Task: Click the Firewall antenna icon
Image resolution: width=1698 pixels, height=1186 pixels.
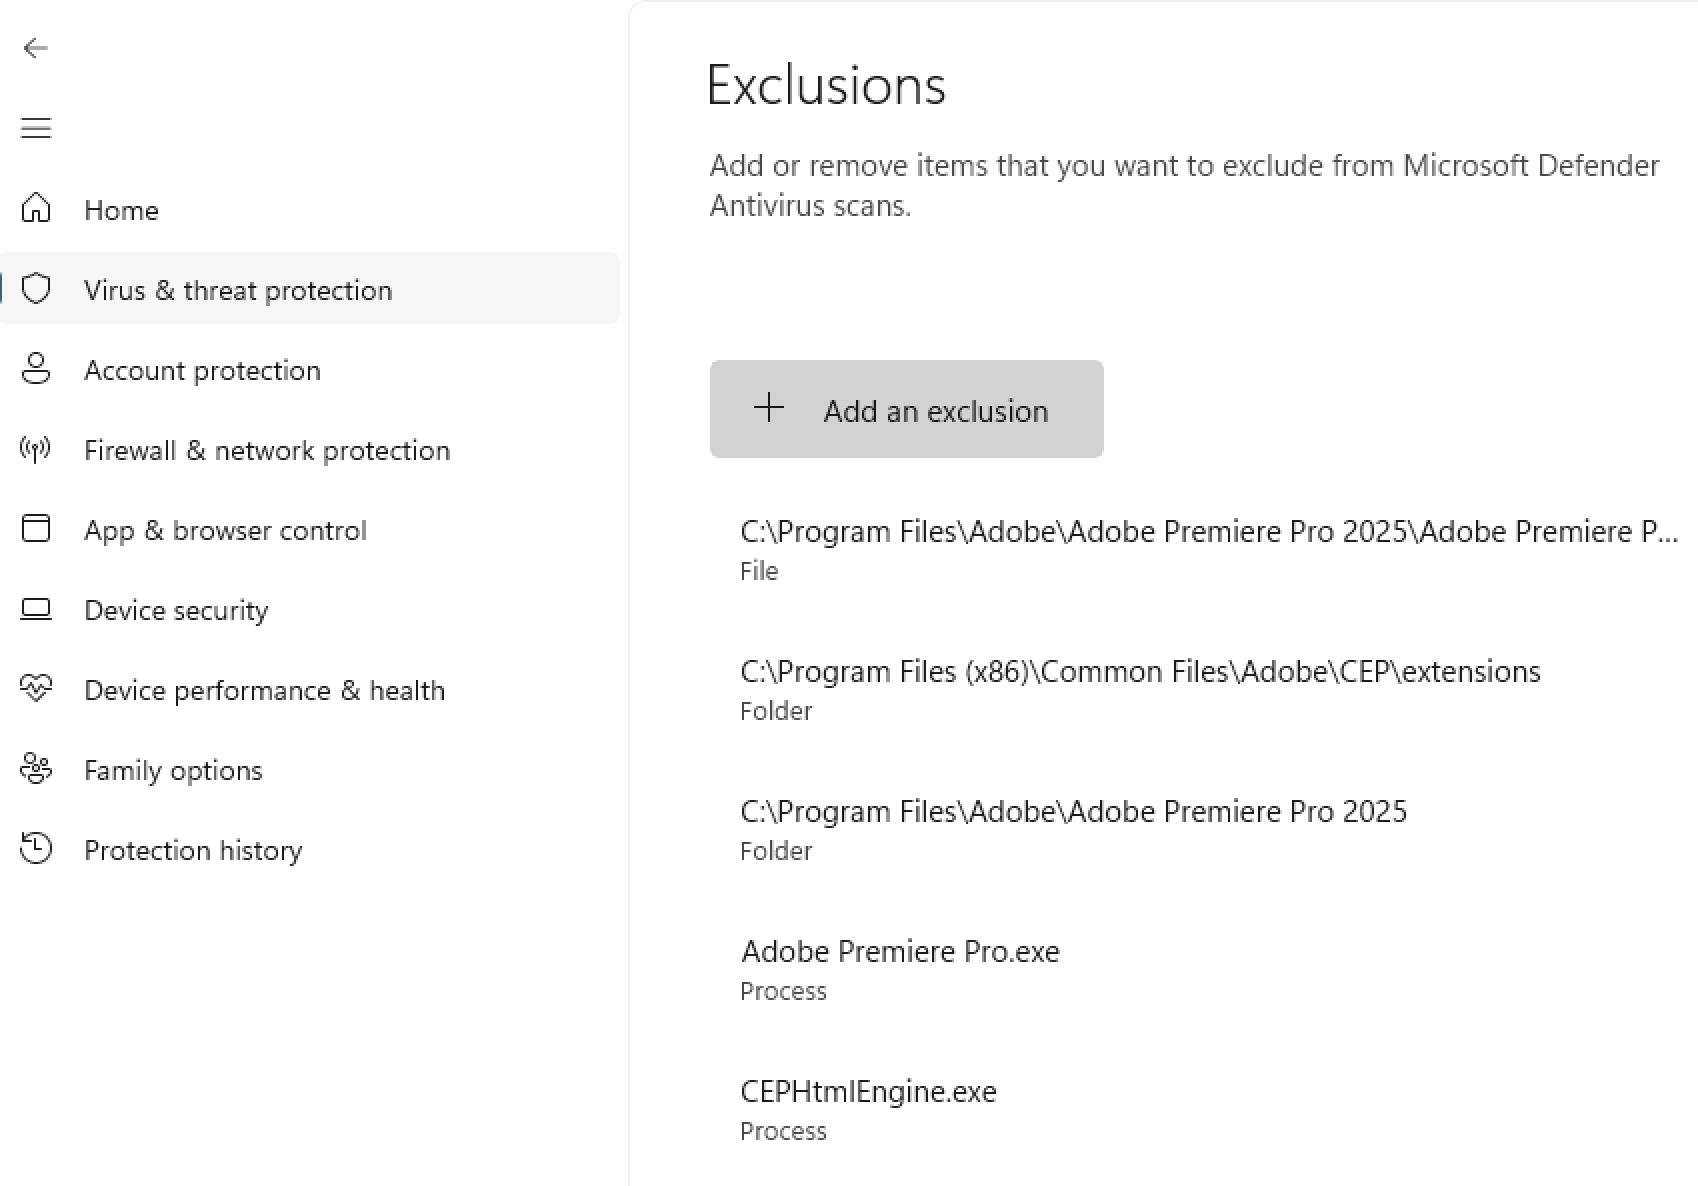Action: click(36, 449)
